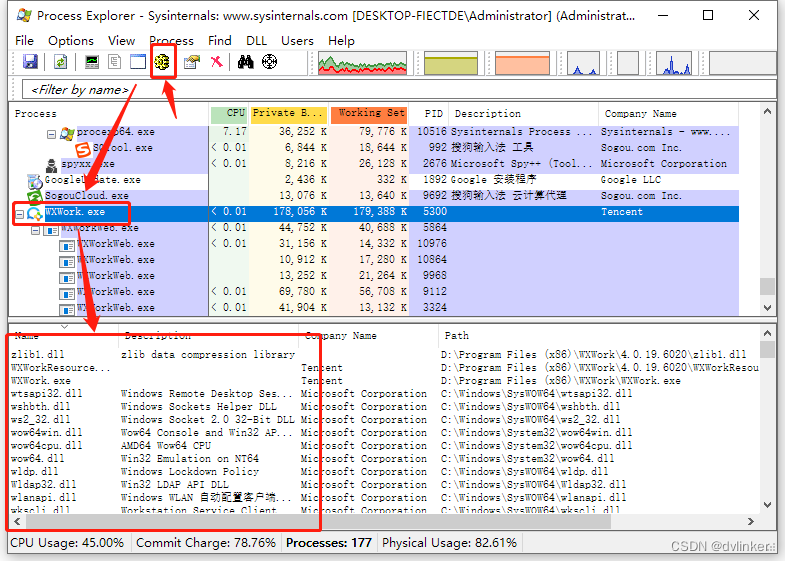785x561 pixels.
Task: Select the wow64win.dll row
Action: (x=384, y=432)
